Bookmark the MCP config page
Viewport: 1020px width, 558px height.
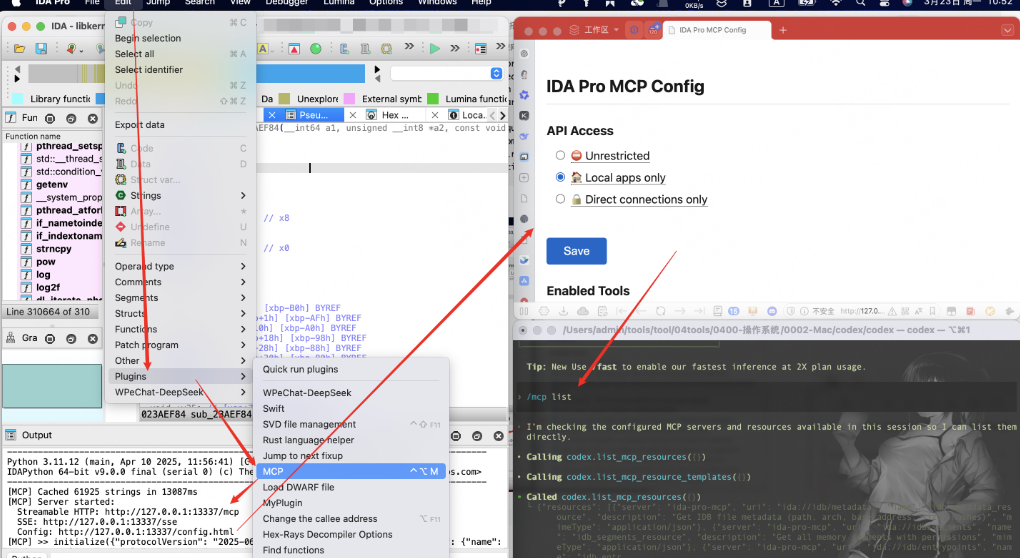pyautogui.click(x=932, y=312)
